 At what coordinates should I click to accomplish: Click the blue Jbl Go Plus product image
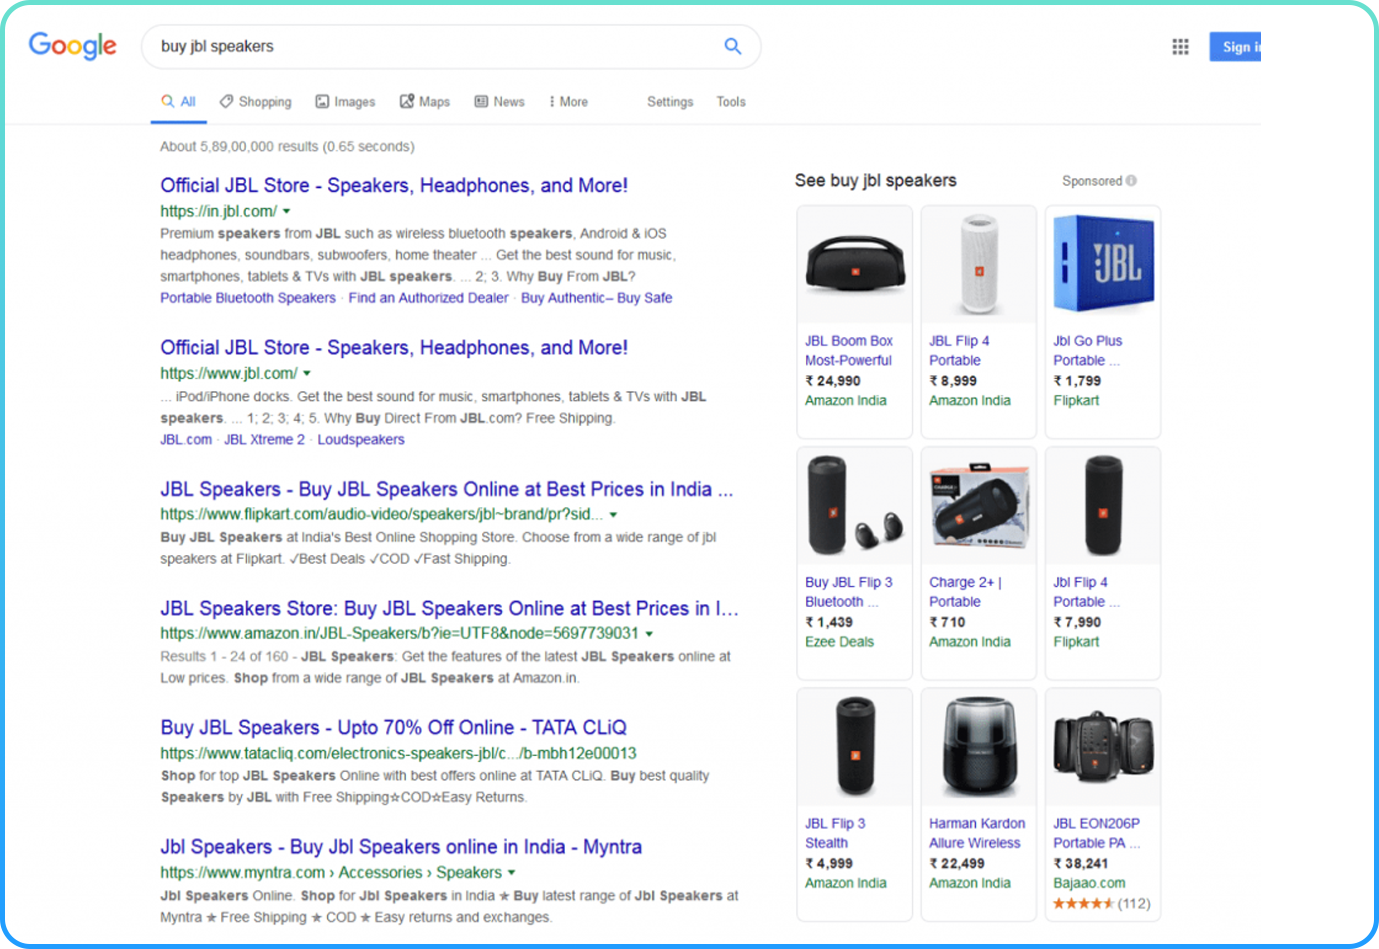pos(1102,265)
